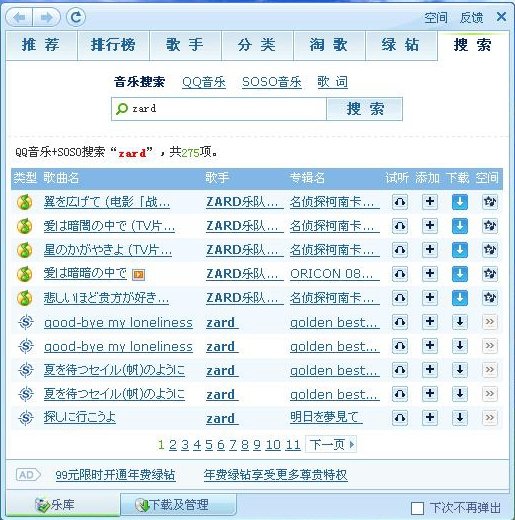515x520 pixels.
Task: Preview second 夏を待つセイル(帆)のように result
Action: 400,394
